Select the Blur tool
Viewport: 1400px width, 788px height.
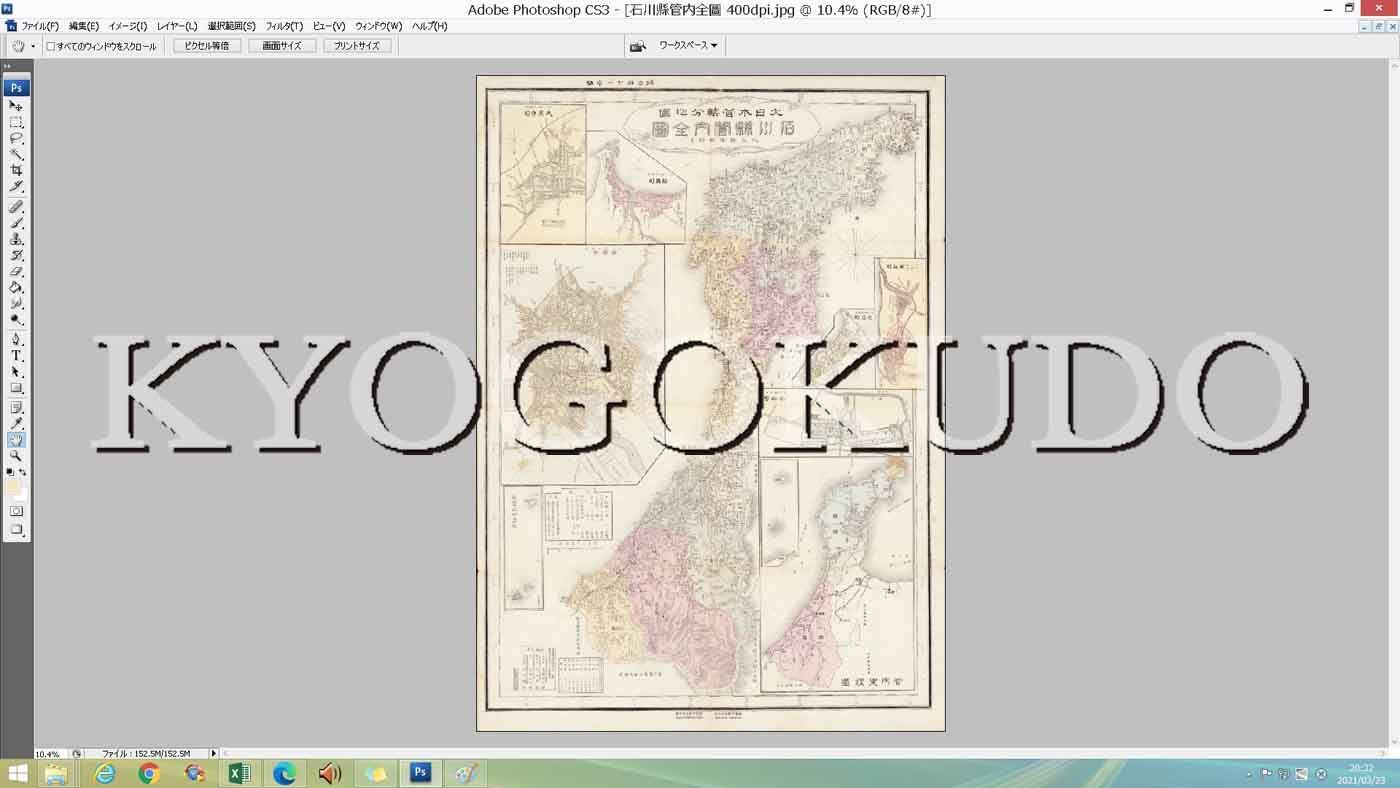(x=16, y=303)
